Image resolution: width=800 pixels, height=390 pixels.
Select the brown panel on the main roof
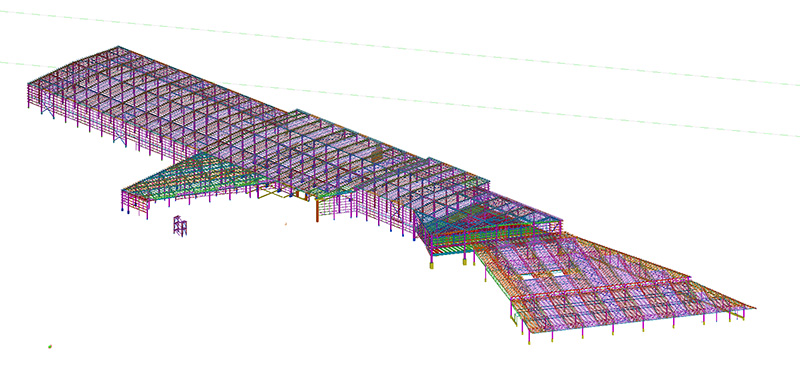[x=377, y=155]
